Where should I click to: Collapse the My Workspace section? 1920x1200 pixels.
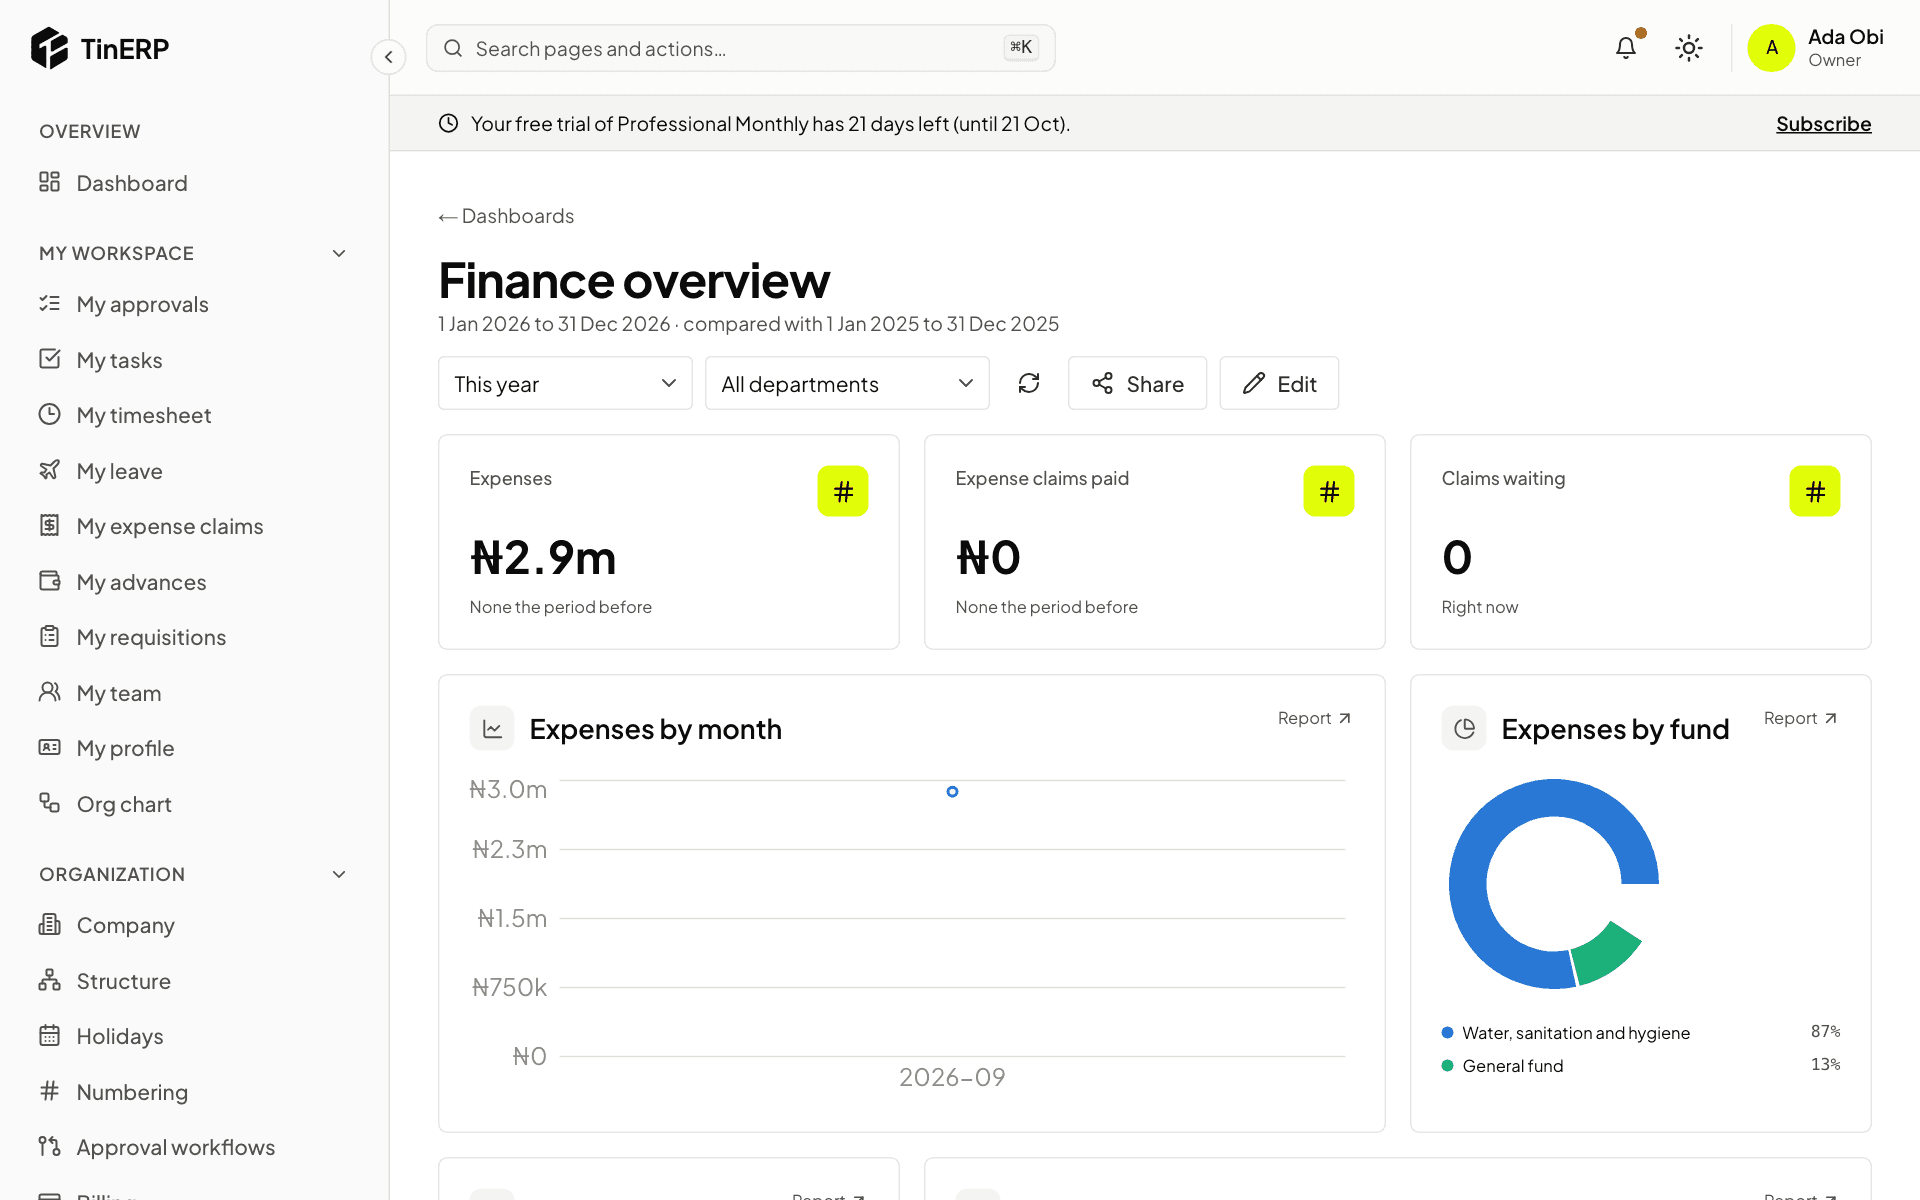pyautogui.click(x=339, y=253)
